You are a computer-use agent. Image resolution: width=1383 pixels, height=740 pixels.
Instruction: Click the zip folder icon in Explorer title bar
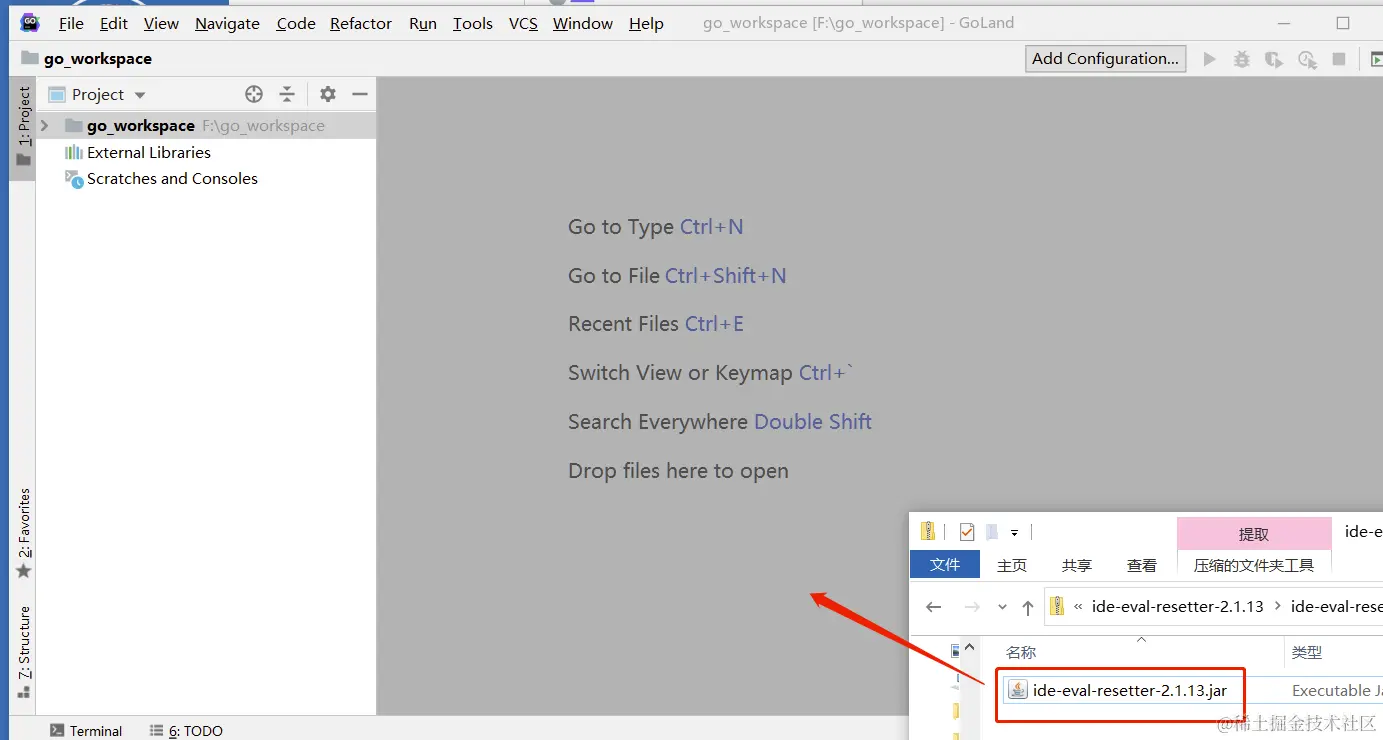tap(928, 531)
